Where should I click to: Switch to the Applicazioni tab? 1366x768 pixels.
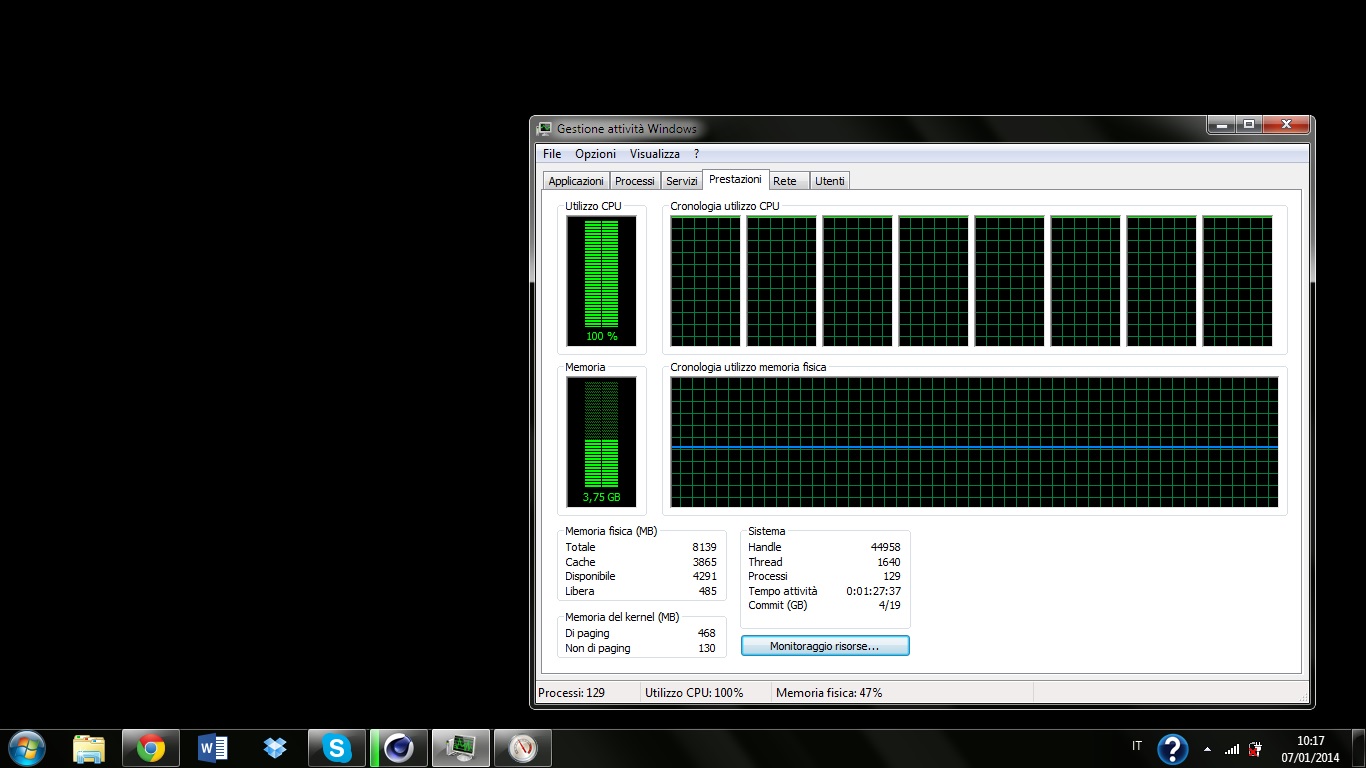point(576,181)
